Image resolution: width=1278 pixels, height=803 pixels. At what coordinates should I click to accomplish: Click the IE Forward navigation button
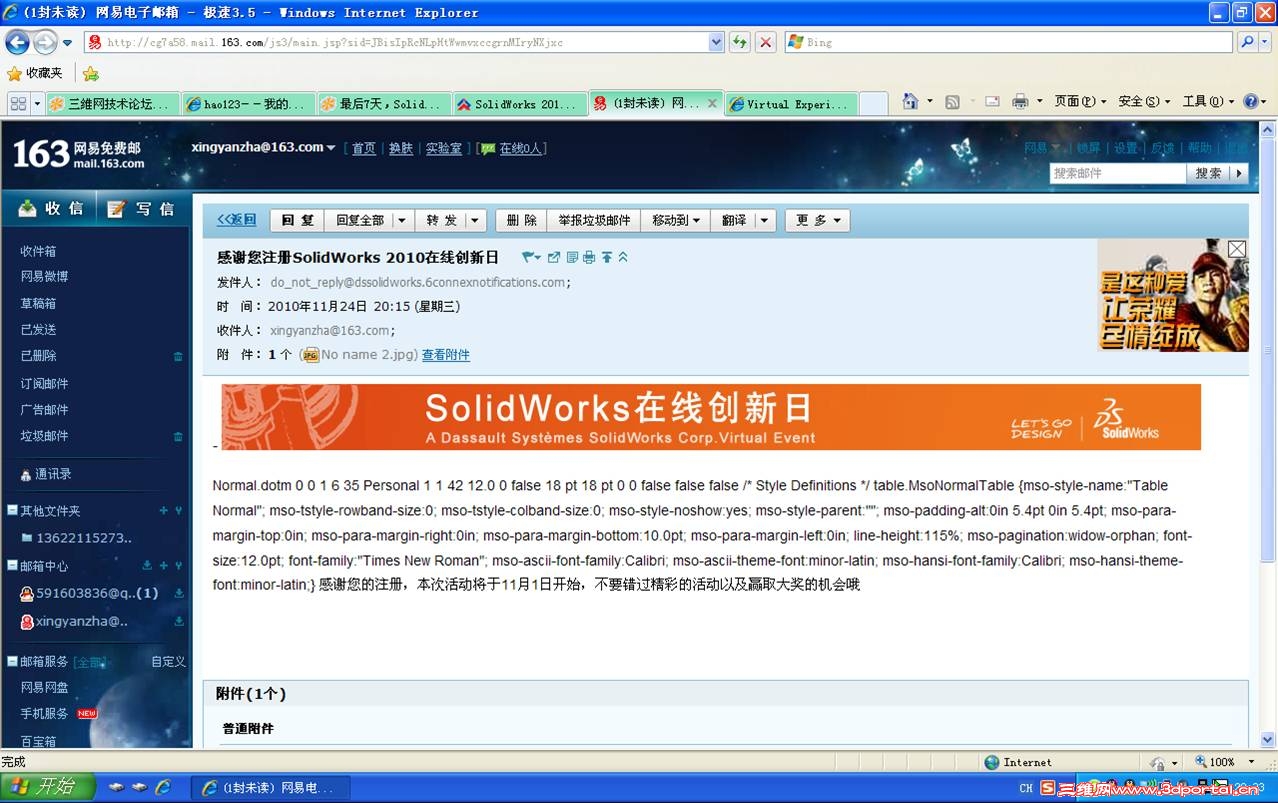45,42
